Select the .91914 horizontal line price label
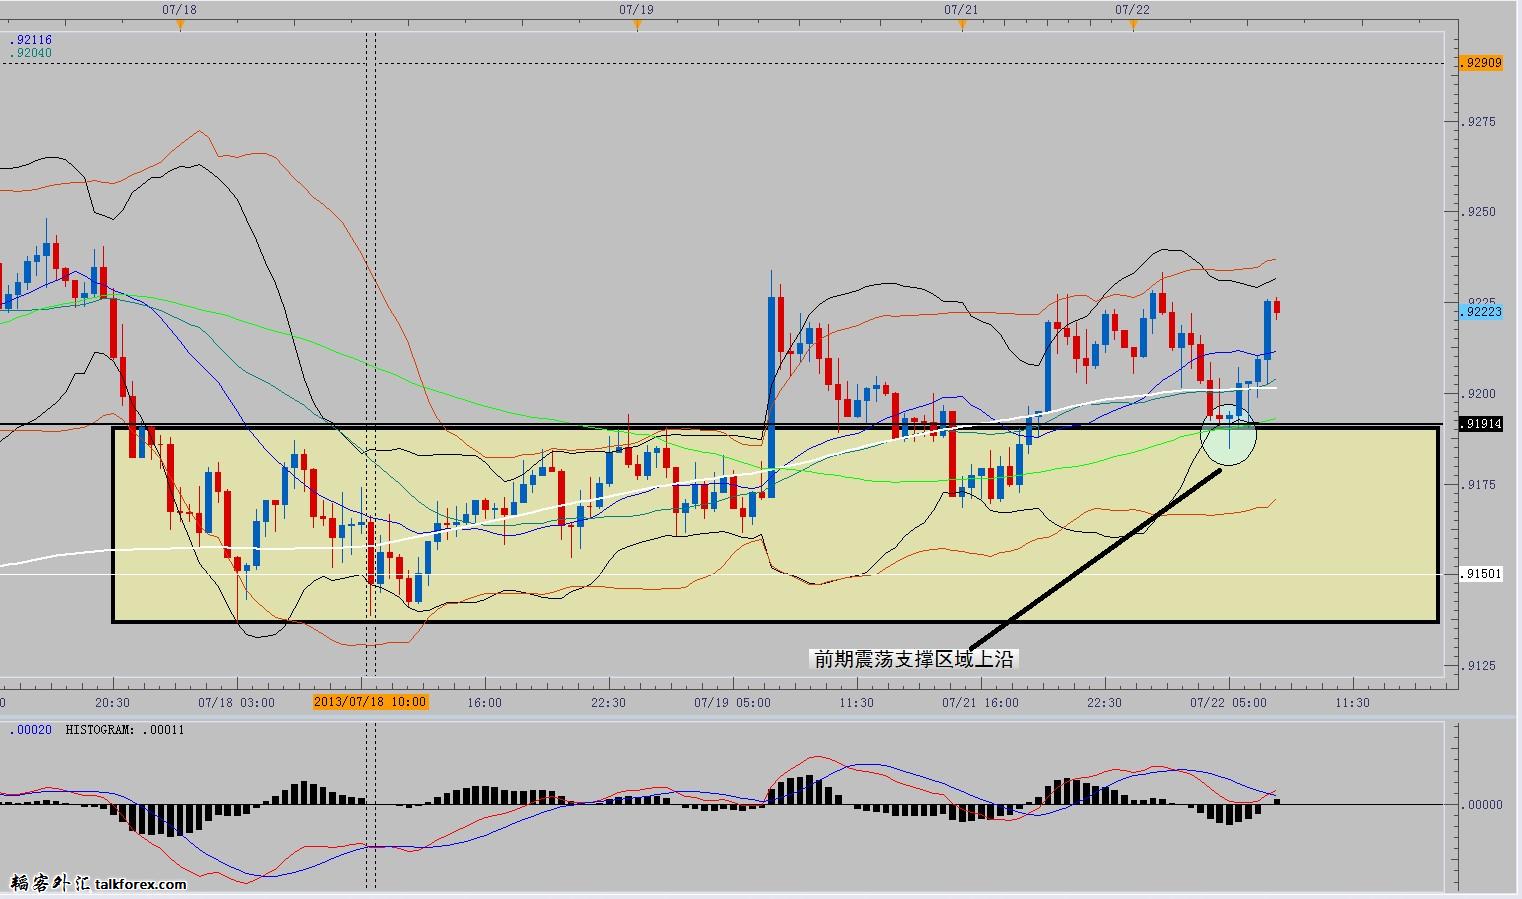1522x899 pixels. (x=1481, y=424)
